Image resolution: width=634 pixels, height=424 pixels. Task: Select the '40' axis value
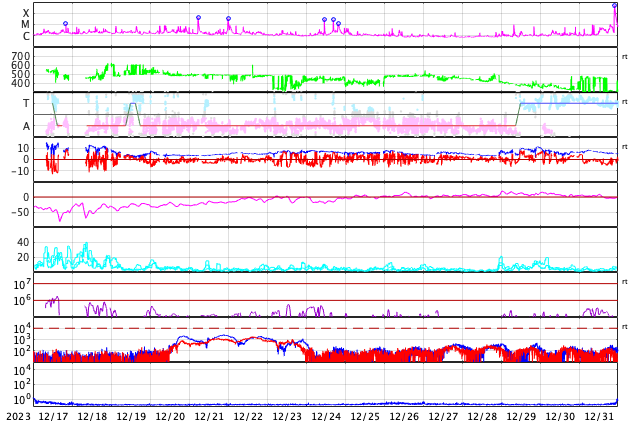coord(23,242)
